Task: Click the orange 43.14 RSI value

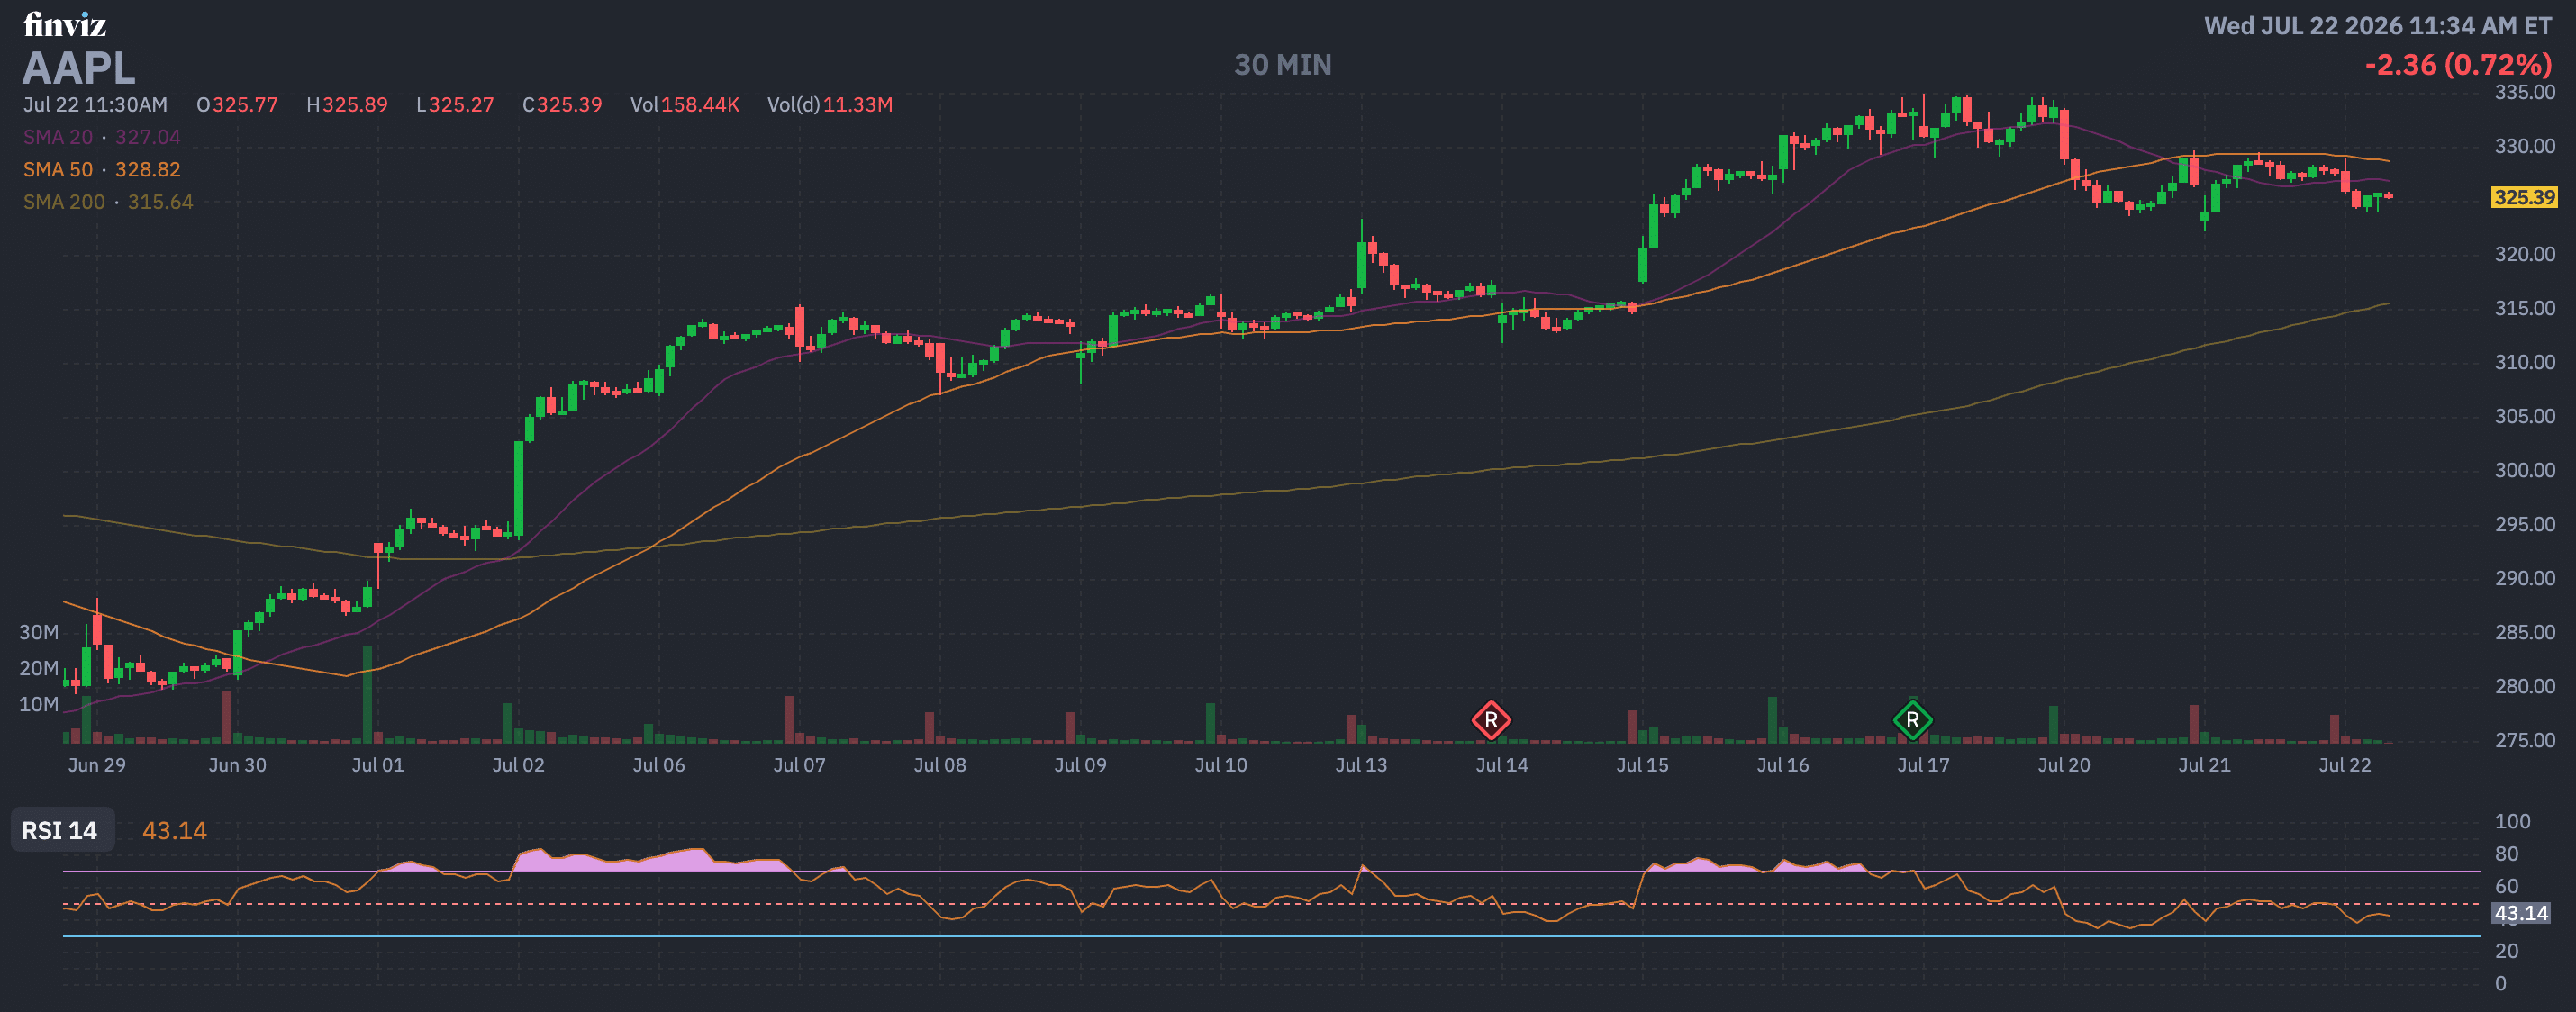Action: pos(174,831)
